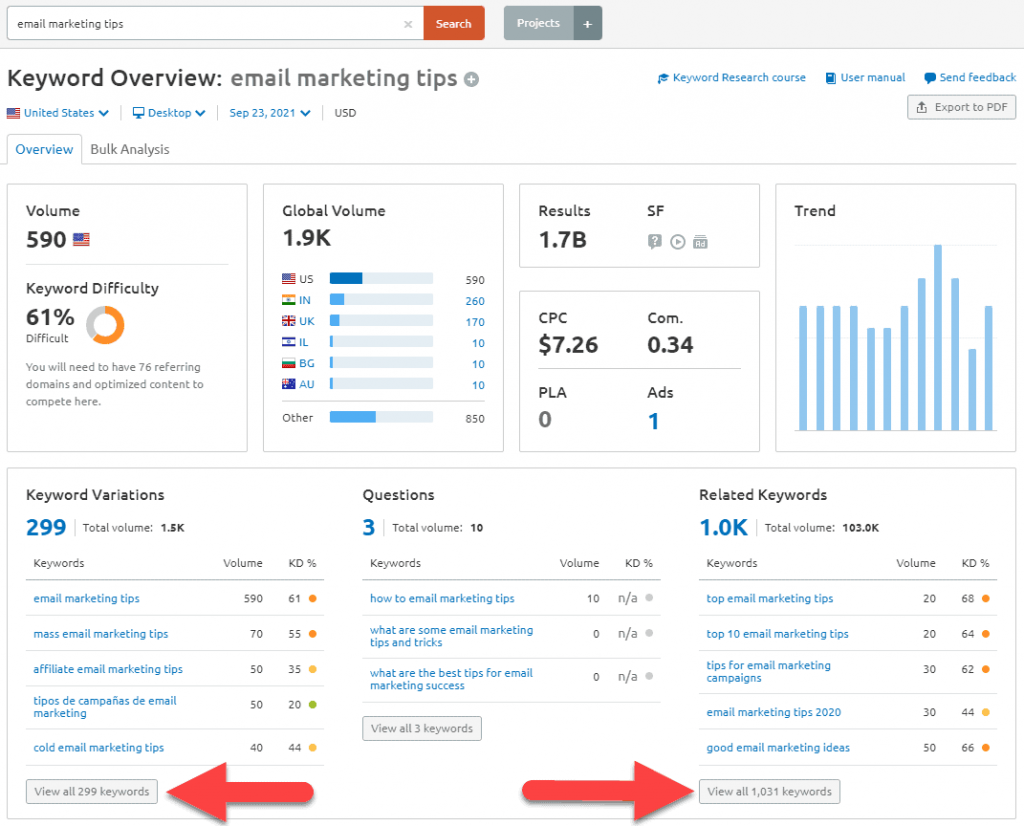
Task: Open 'how to email marketing tips' question
Action: point(442,599)
